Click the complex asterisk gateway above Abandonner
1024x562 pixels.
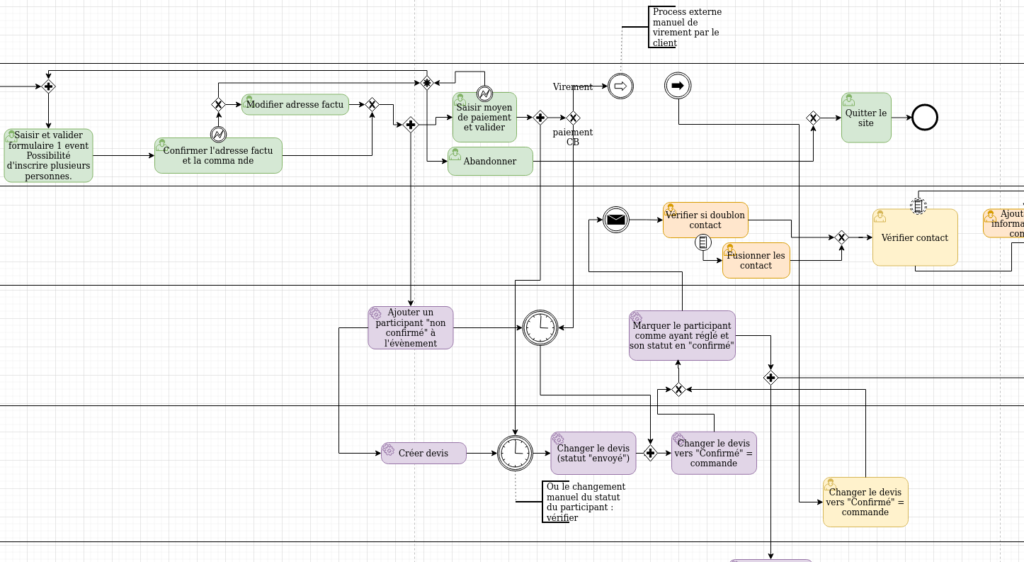pyautogui.click(x=426, y=83)
